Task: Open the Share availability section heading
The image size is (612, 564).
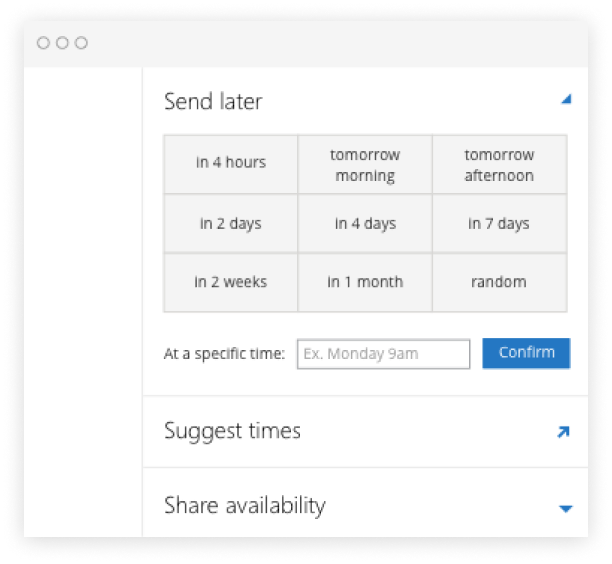Action: coord(245,505)
